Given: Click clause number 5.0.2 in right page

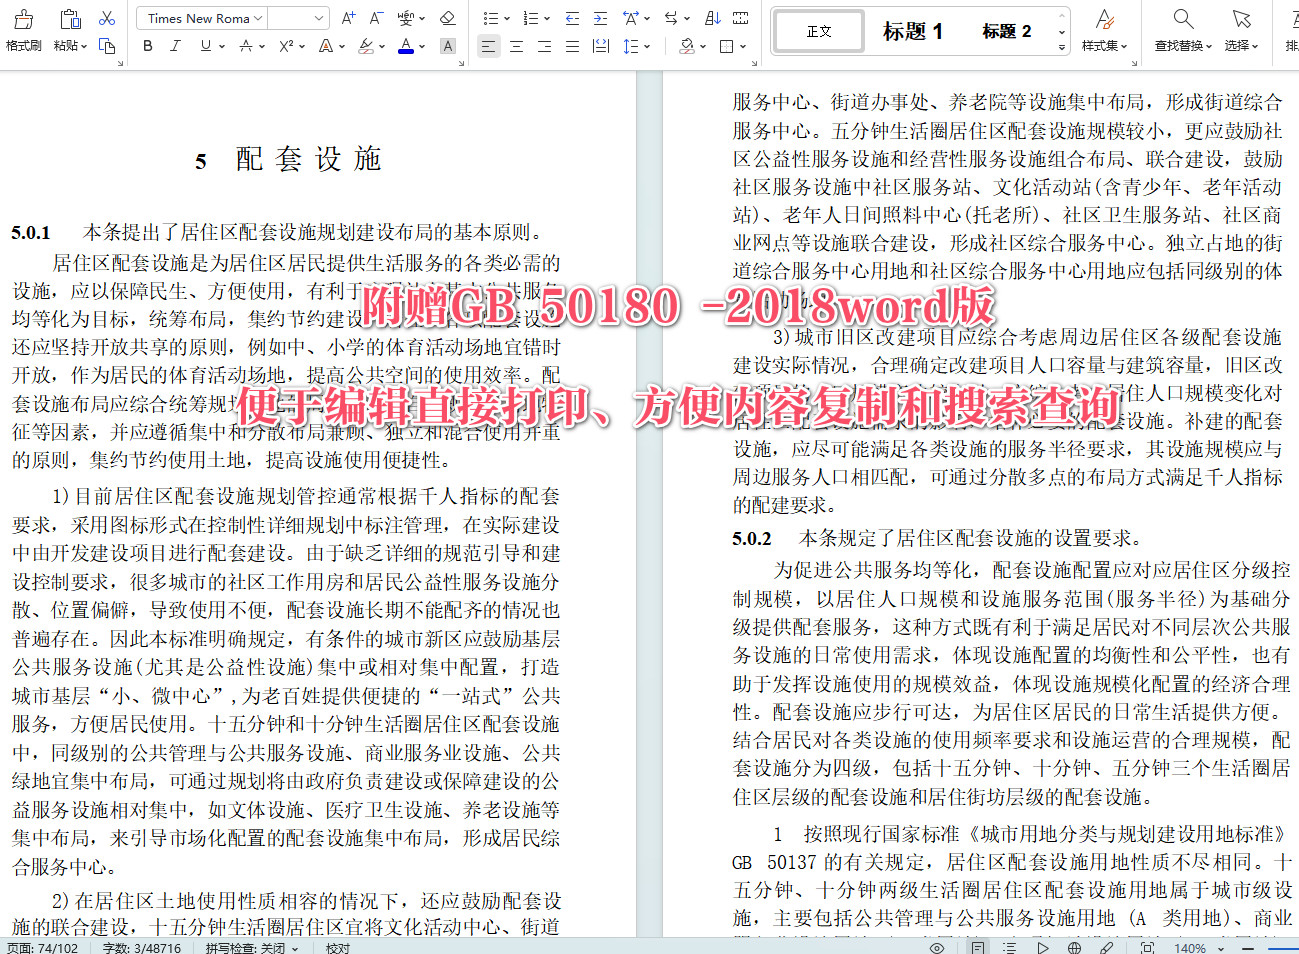Looking at the screenshot, I should 752,539.
